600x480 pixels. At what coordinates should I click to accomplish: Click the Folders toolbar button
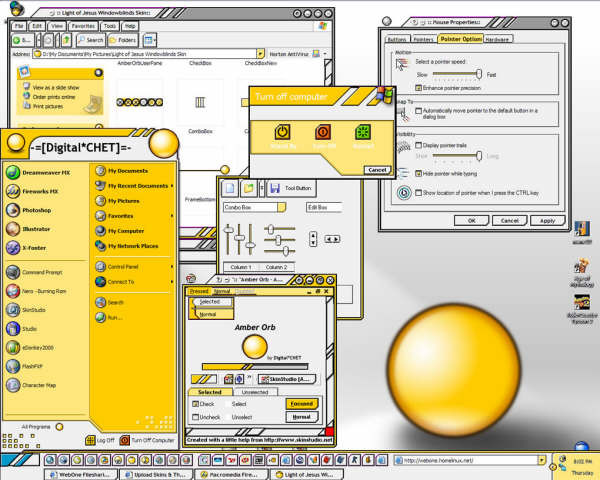pos(122,40)
